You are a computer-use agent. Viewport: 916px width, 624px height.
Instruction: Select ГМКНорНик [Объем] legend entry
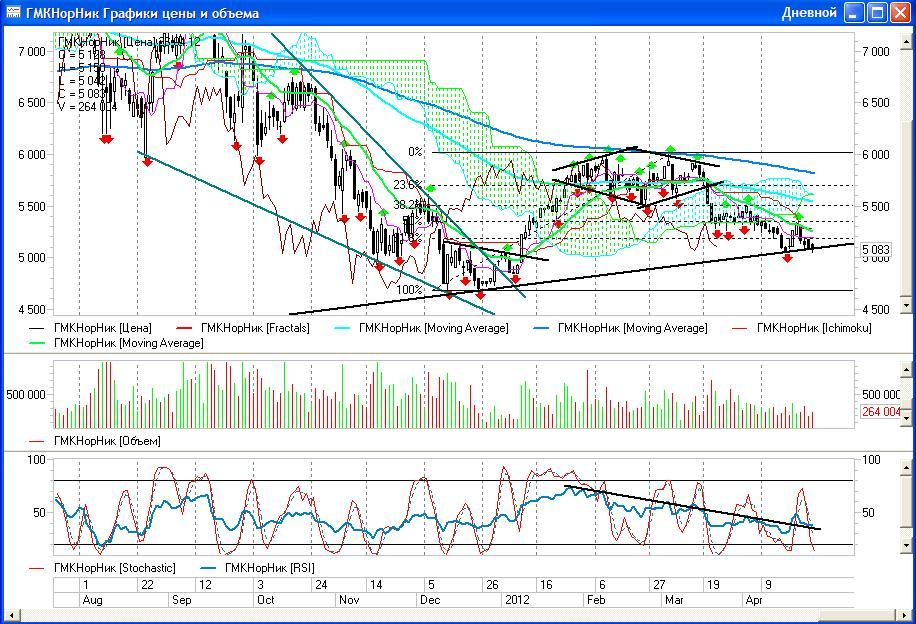click(95, 441)
